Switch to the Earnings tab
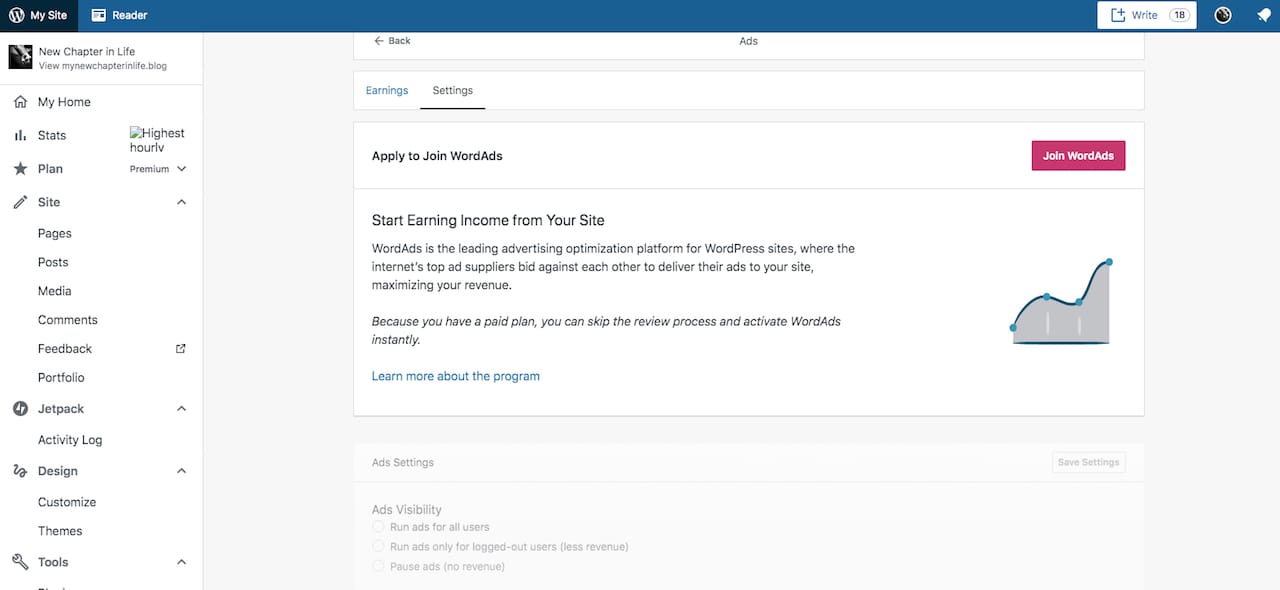The width and height of the screenshot is (1280, 590). point(387,90)
